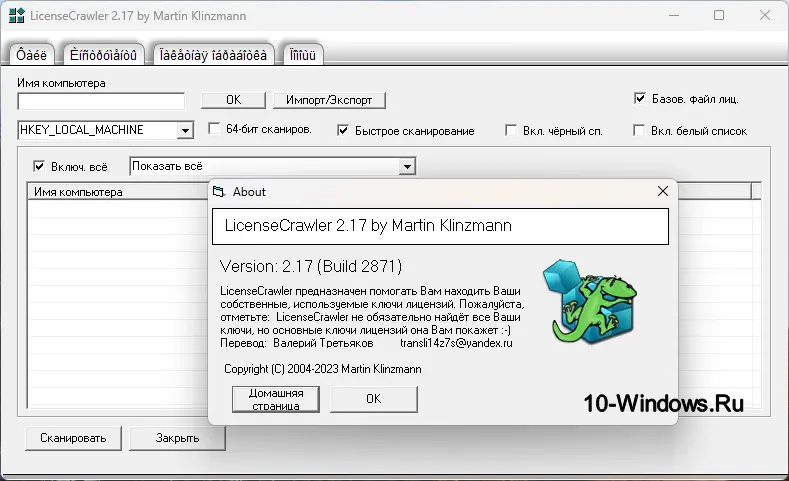Focus the 'Имя компьютера' input field
The height and width of the screenshot is (481, 789).
click(x=101, y=101)
